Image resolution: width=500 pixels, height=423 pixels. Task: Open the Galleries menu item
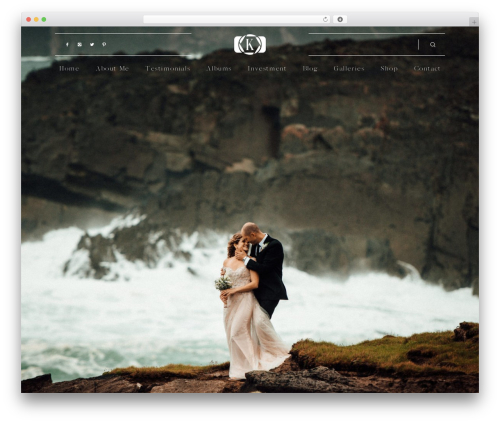349,68
